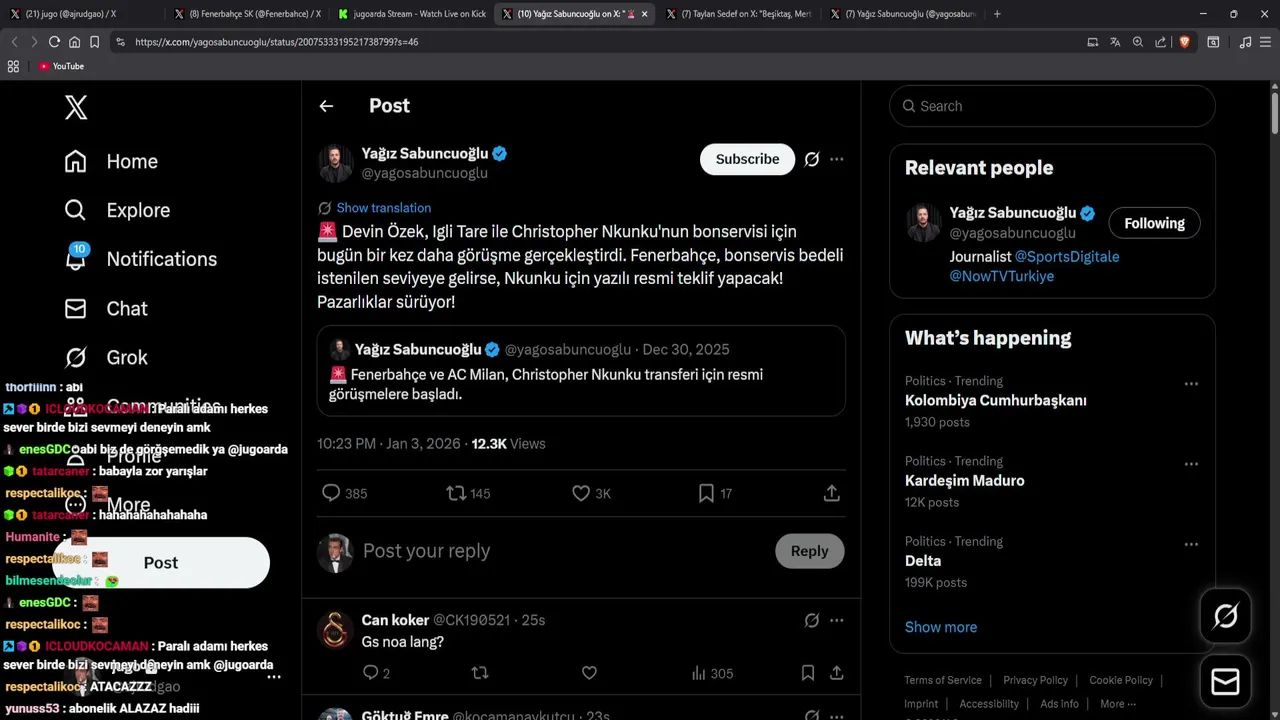Click reply icon with 385

tap(331, 493)
